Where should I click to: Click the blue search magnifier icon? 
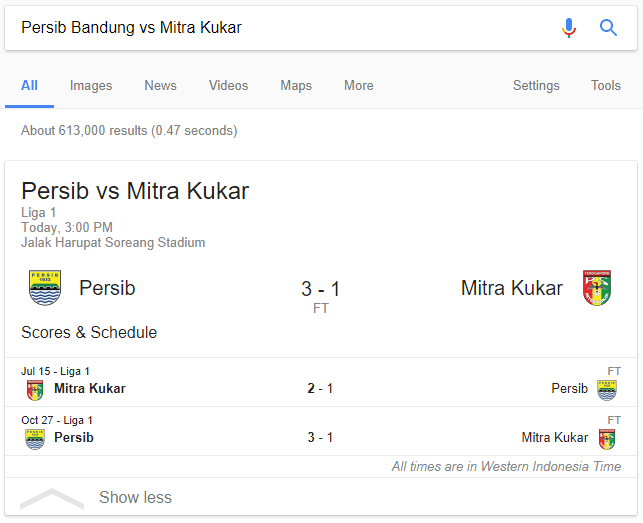click(608, 28)
